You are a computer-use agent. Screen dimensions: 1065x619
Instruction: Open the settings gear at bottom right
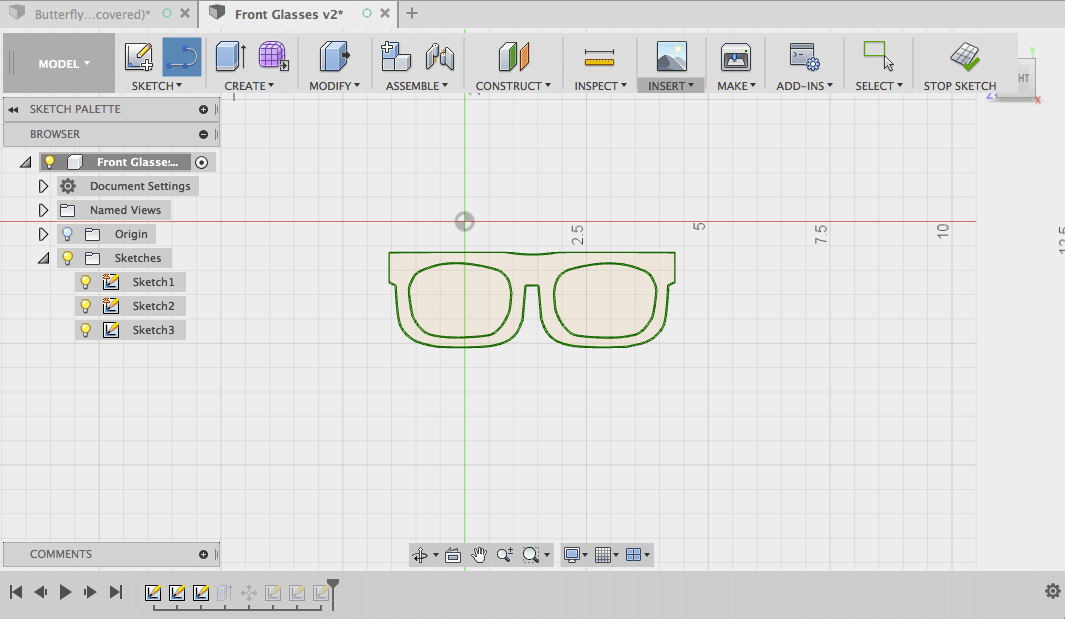click(1052, 592)
